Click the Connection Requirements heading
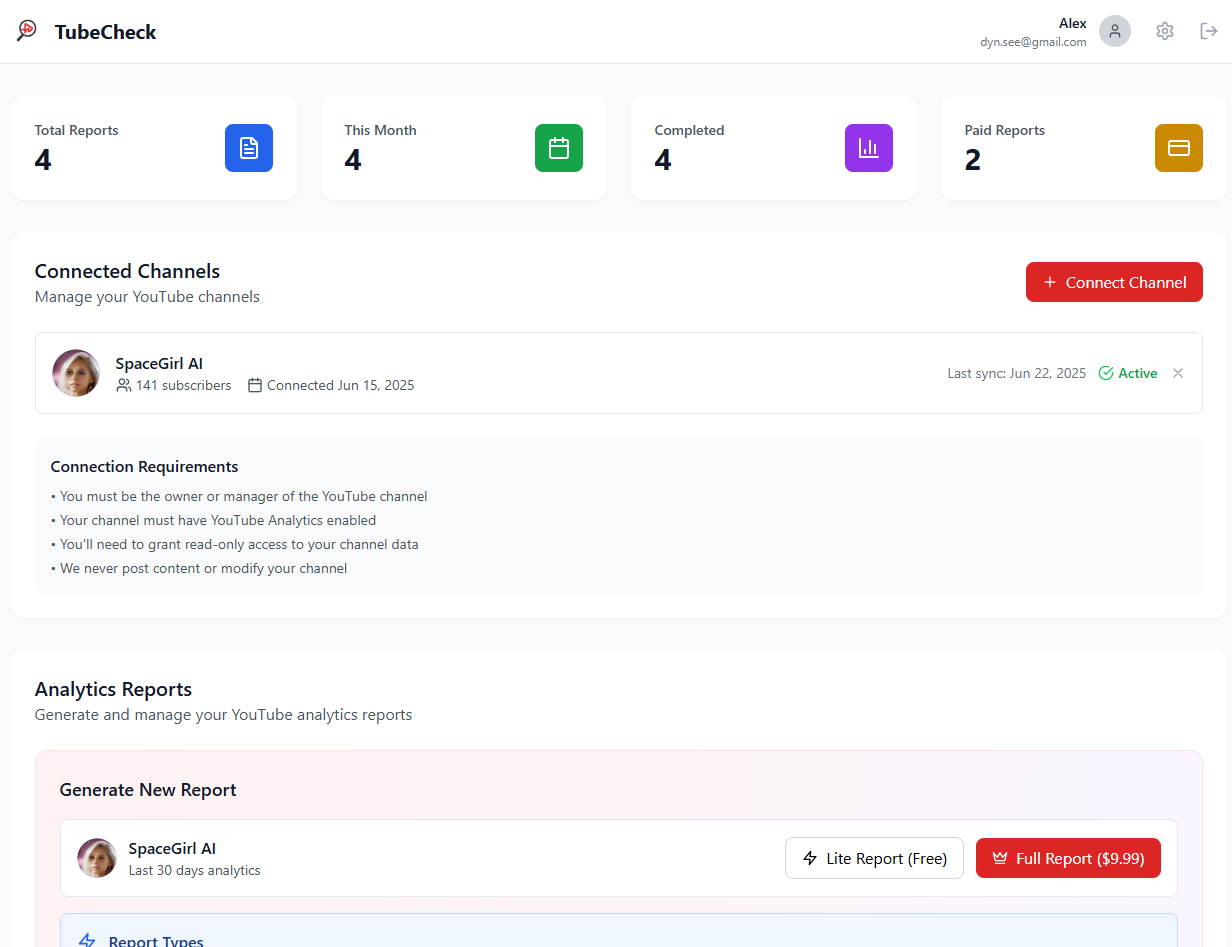The image size is (1232, 947). tap(144, 466)
